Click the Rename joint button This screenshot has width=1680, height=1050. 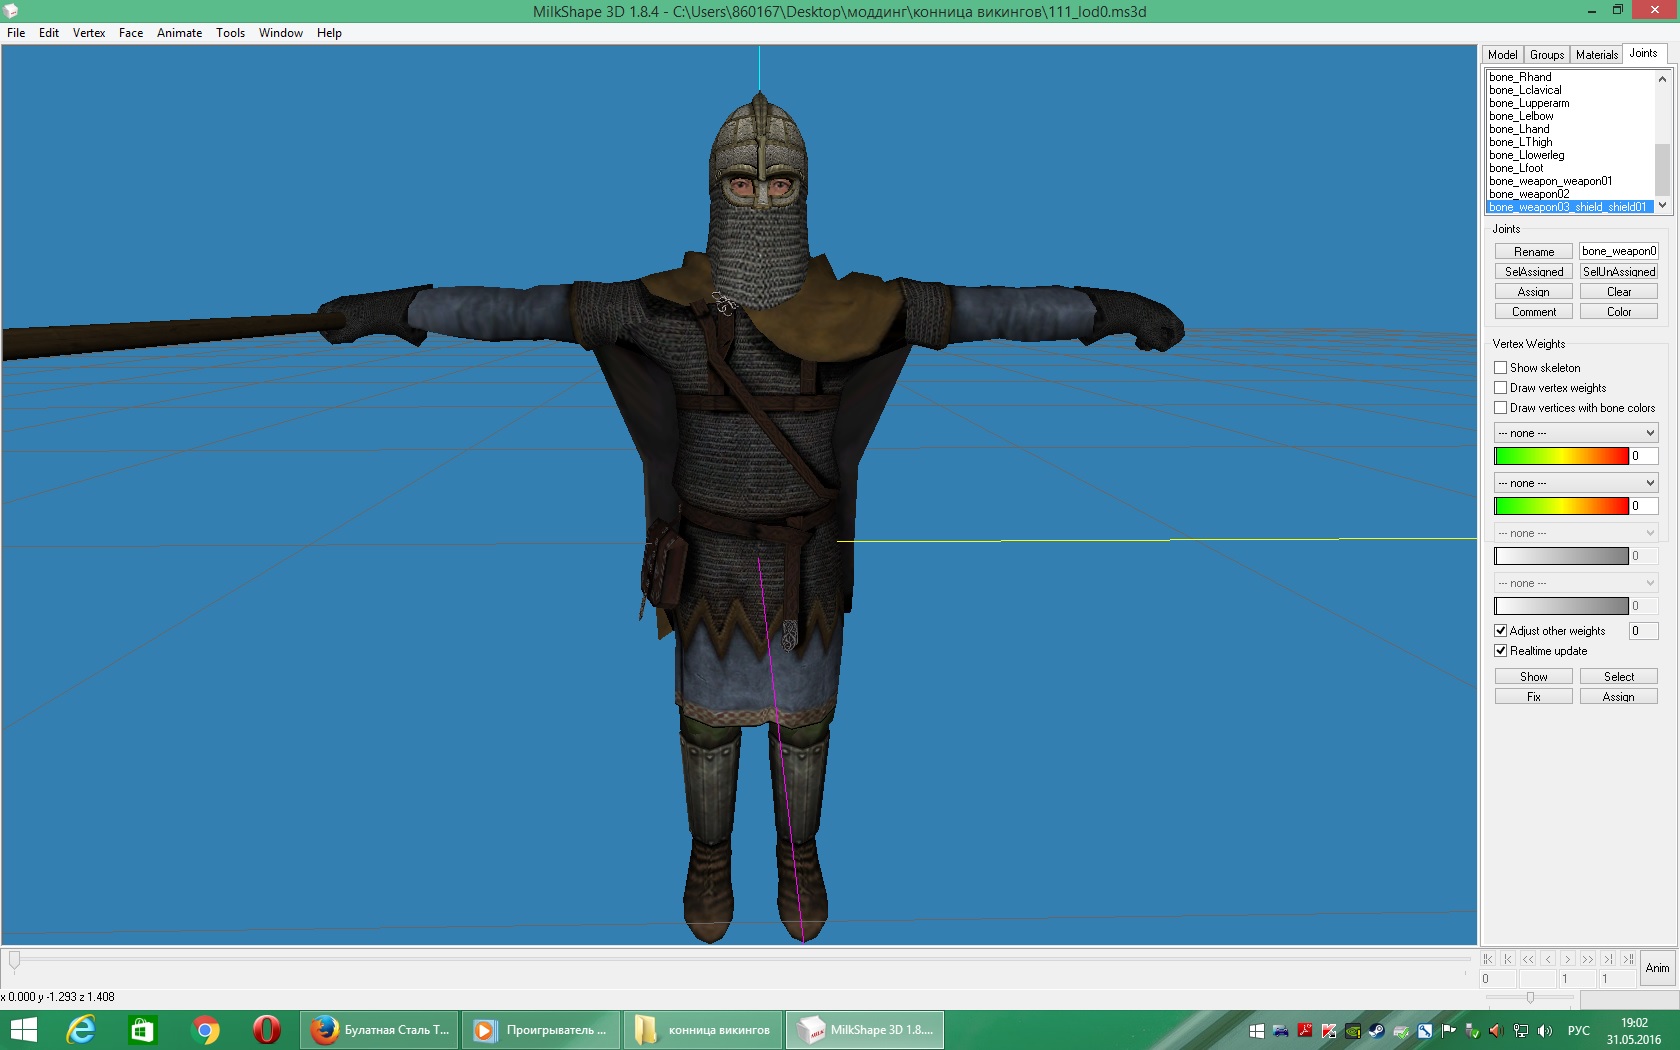click(1533, 252)
